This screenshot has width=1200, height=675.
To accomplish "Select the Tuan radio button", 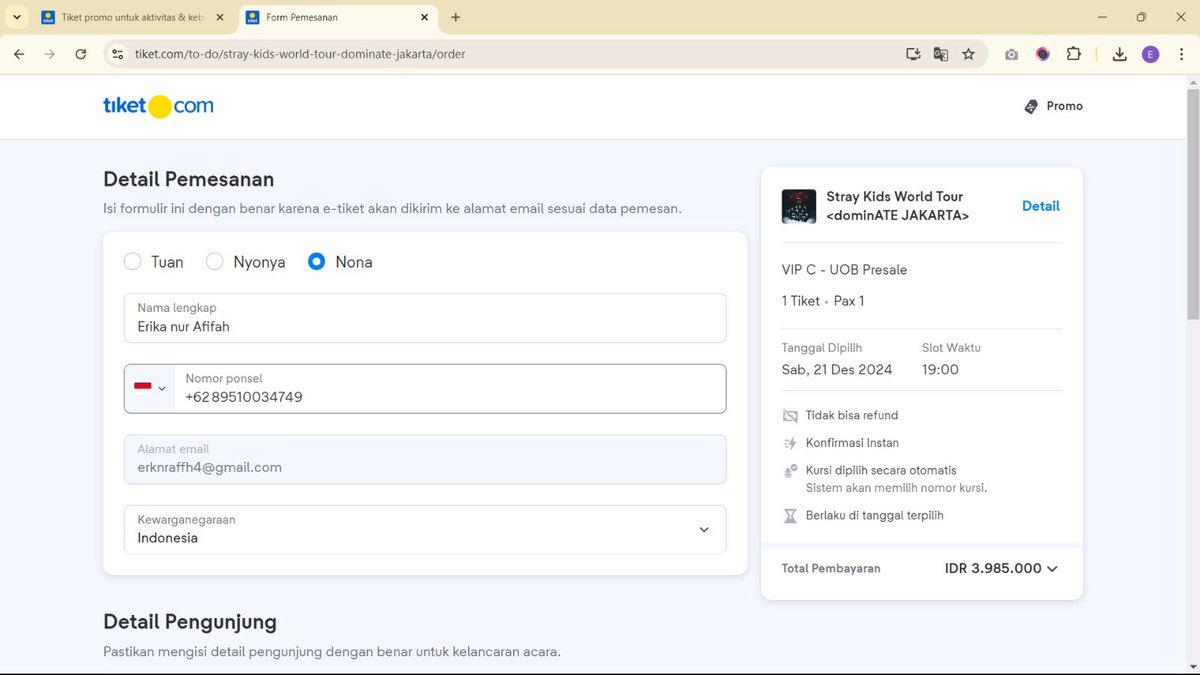I will point(132,262).
